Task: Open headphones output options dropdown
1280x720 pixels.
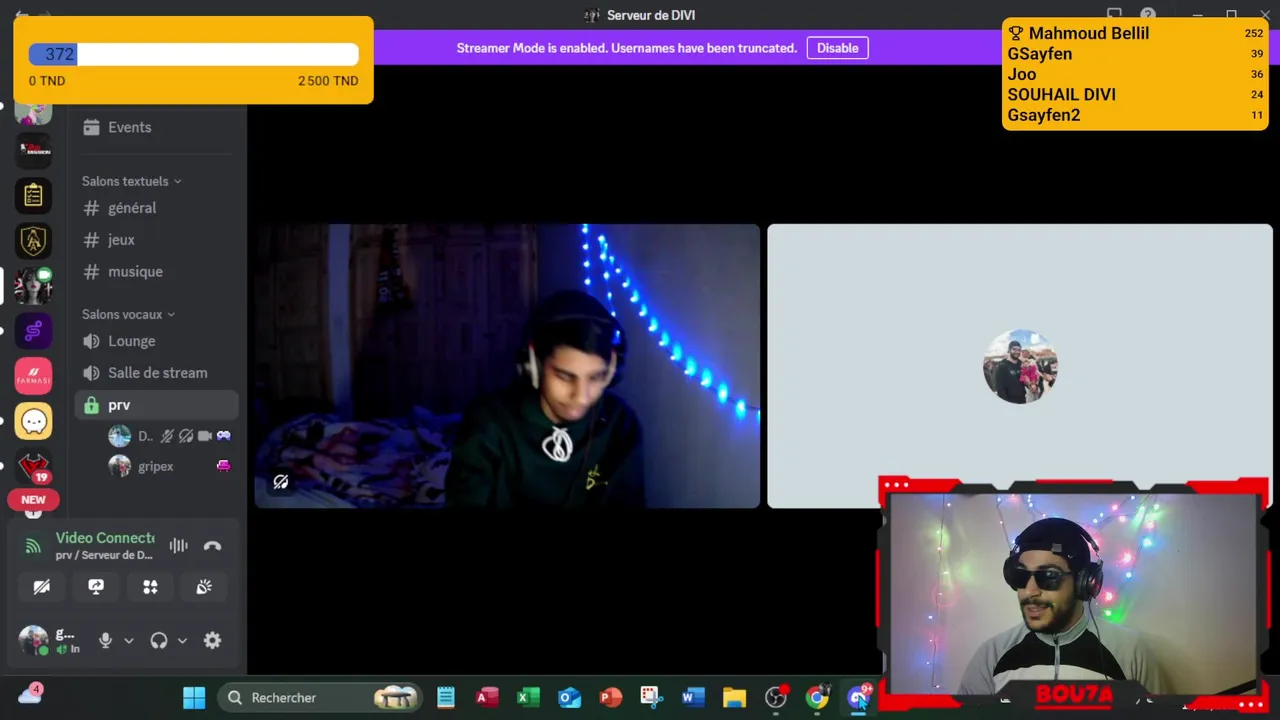Action: (x=182, y=641)
